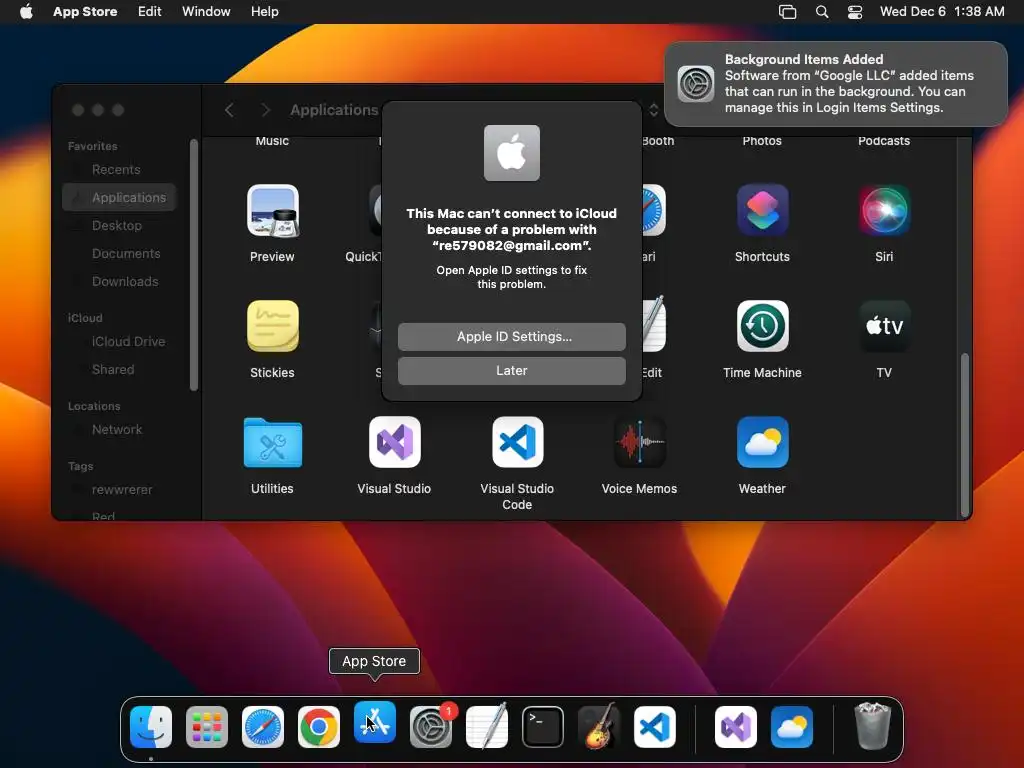Click the Finder view options chevrons
1024x768 pixels.
click(653, 110)
